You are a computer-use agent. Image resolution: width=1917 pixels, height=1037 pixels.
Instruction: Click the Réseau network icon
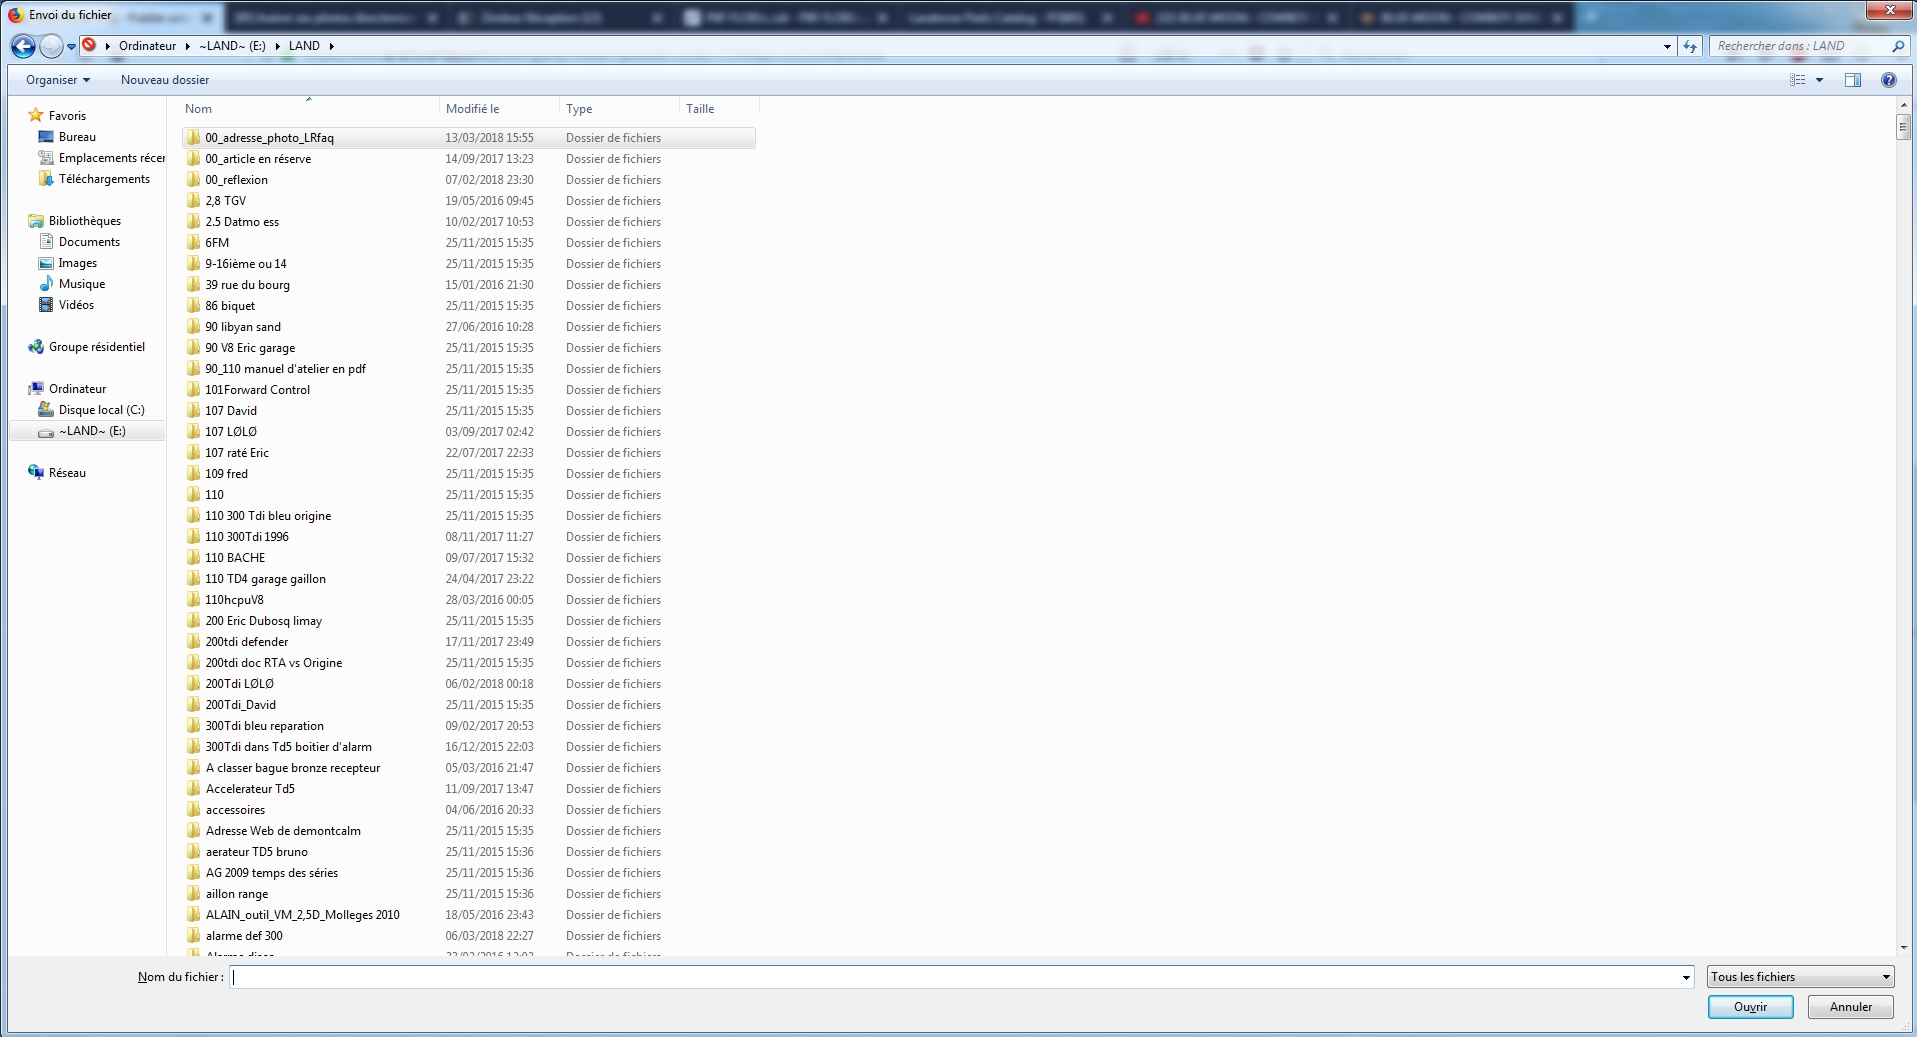[36, 473]
